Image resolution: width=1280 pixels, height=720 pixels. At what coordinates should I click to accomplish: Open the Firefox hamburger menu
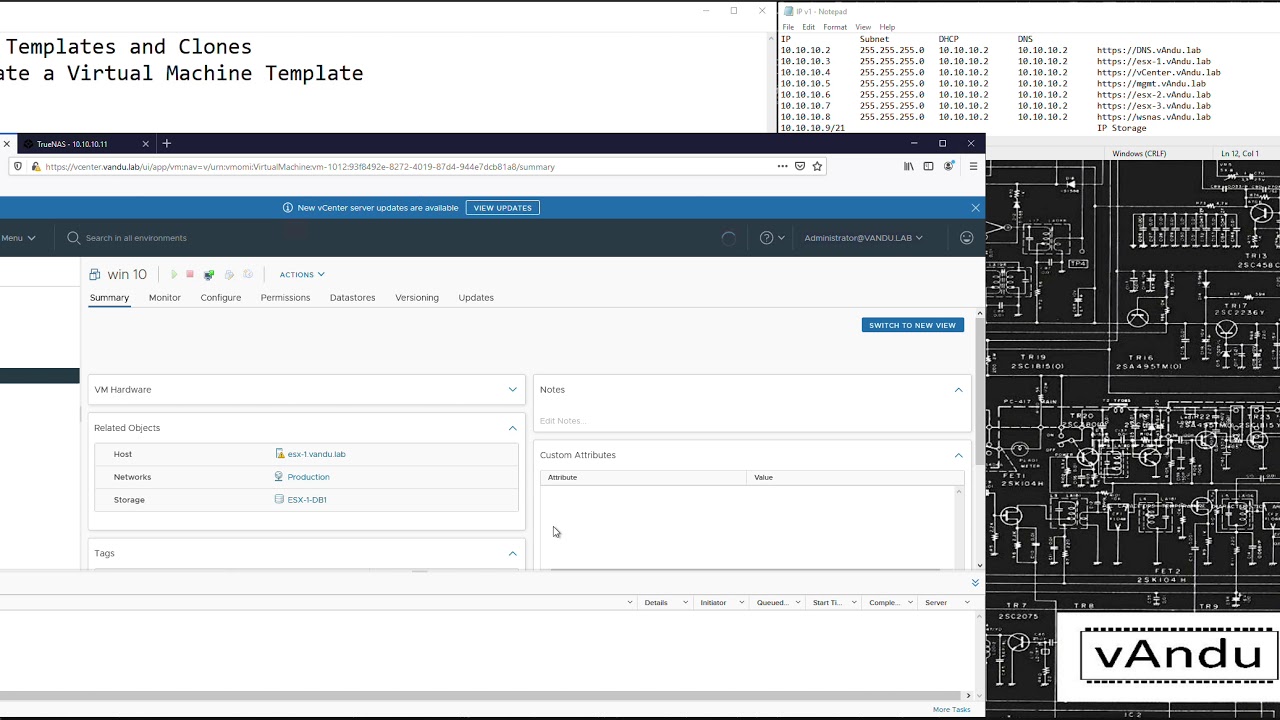click(x=973, y=166)
